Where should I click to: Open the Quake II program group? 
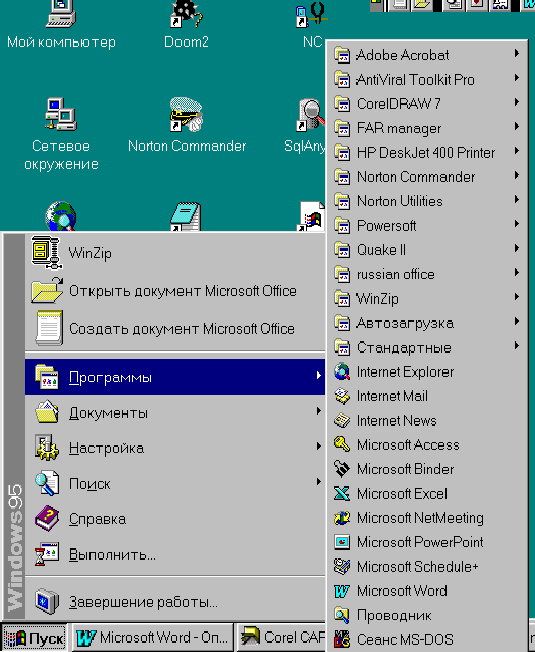click(427, 250)
